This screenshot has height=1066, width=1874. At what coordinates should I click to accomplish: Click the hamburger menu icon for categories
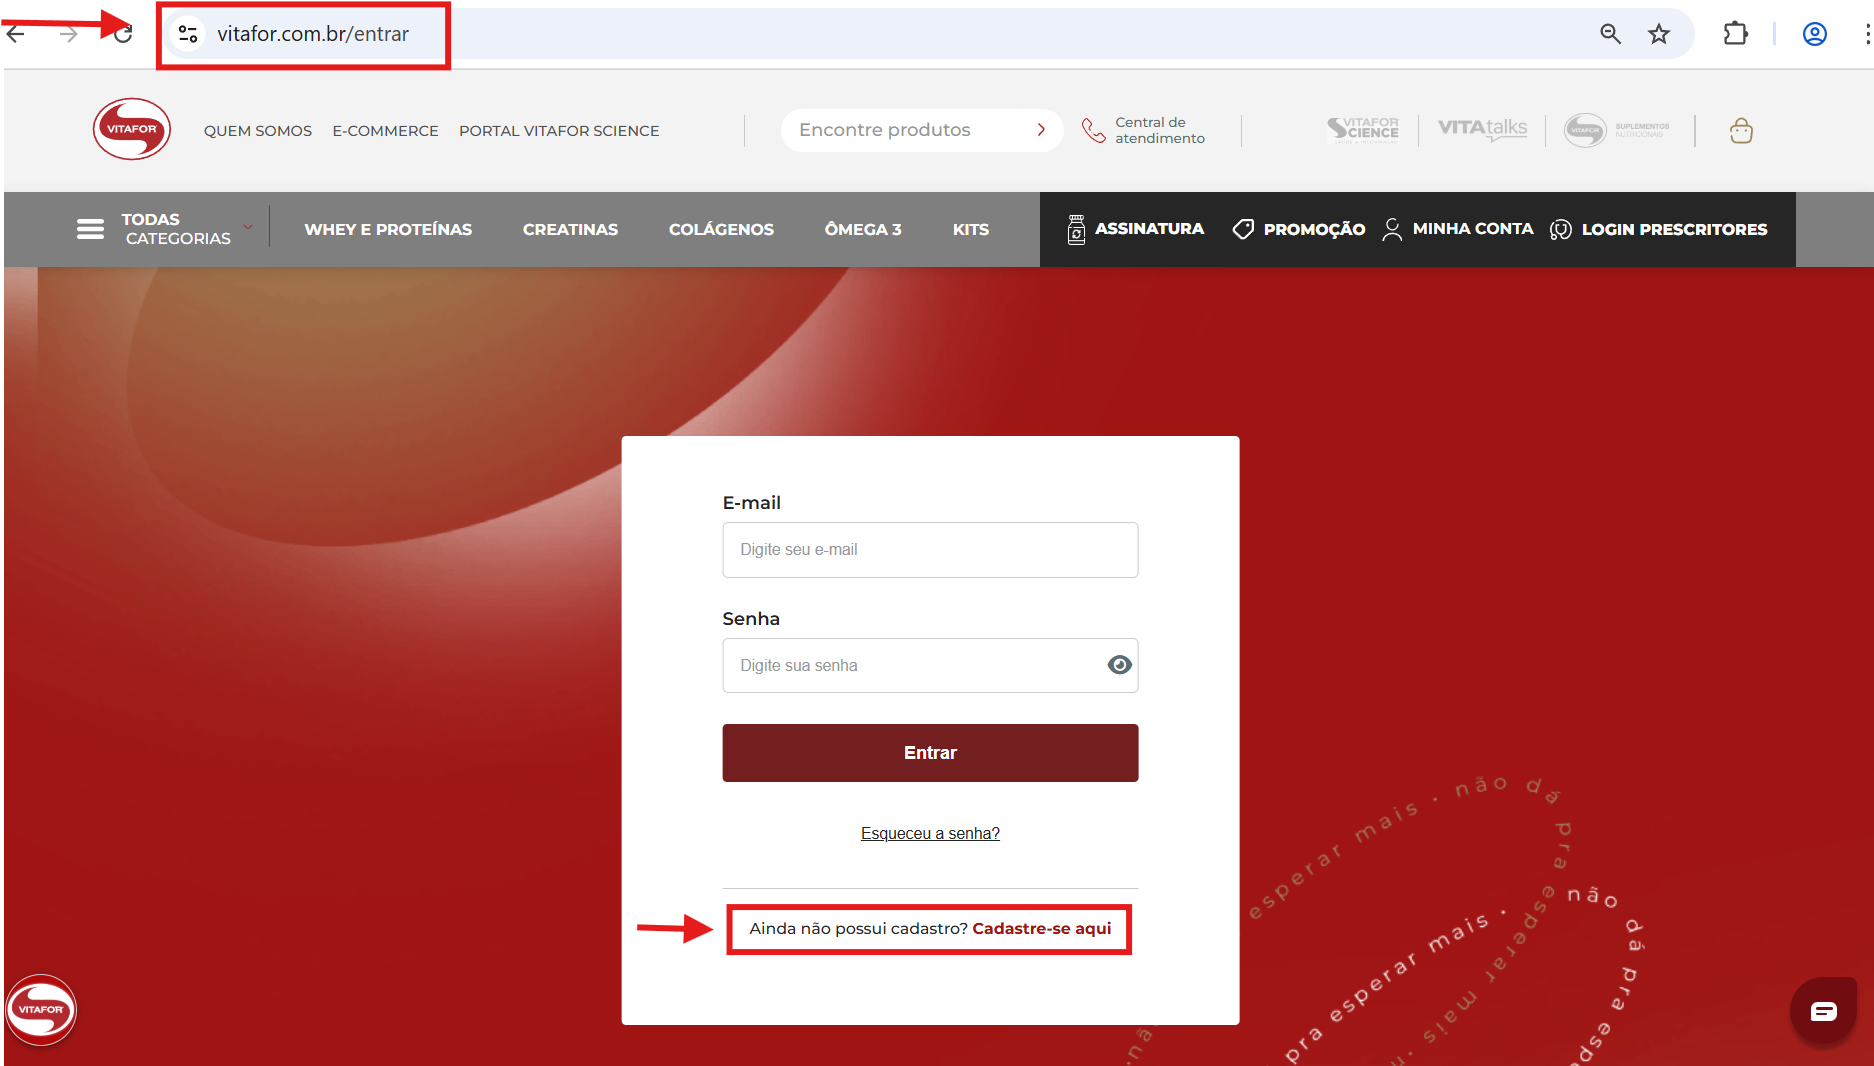(x=90, y=229)
